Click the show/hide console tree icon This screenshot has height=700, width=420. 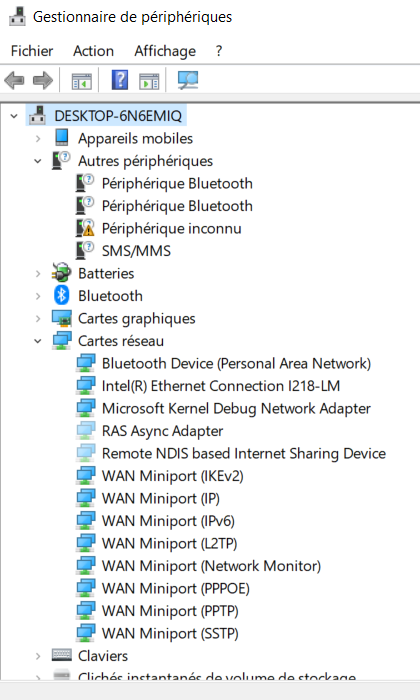click(x=82, y=81)
